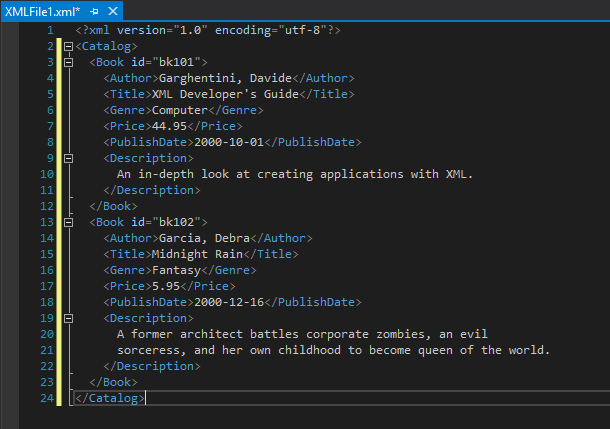The width and height of the screenshot is (610, 429).
Task: Close the XMLFile1.xml document tab
Action: [111, 10]
